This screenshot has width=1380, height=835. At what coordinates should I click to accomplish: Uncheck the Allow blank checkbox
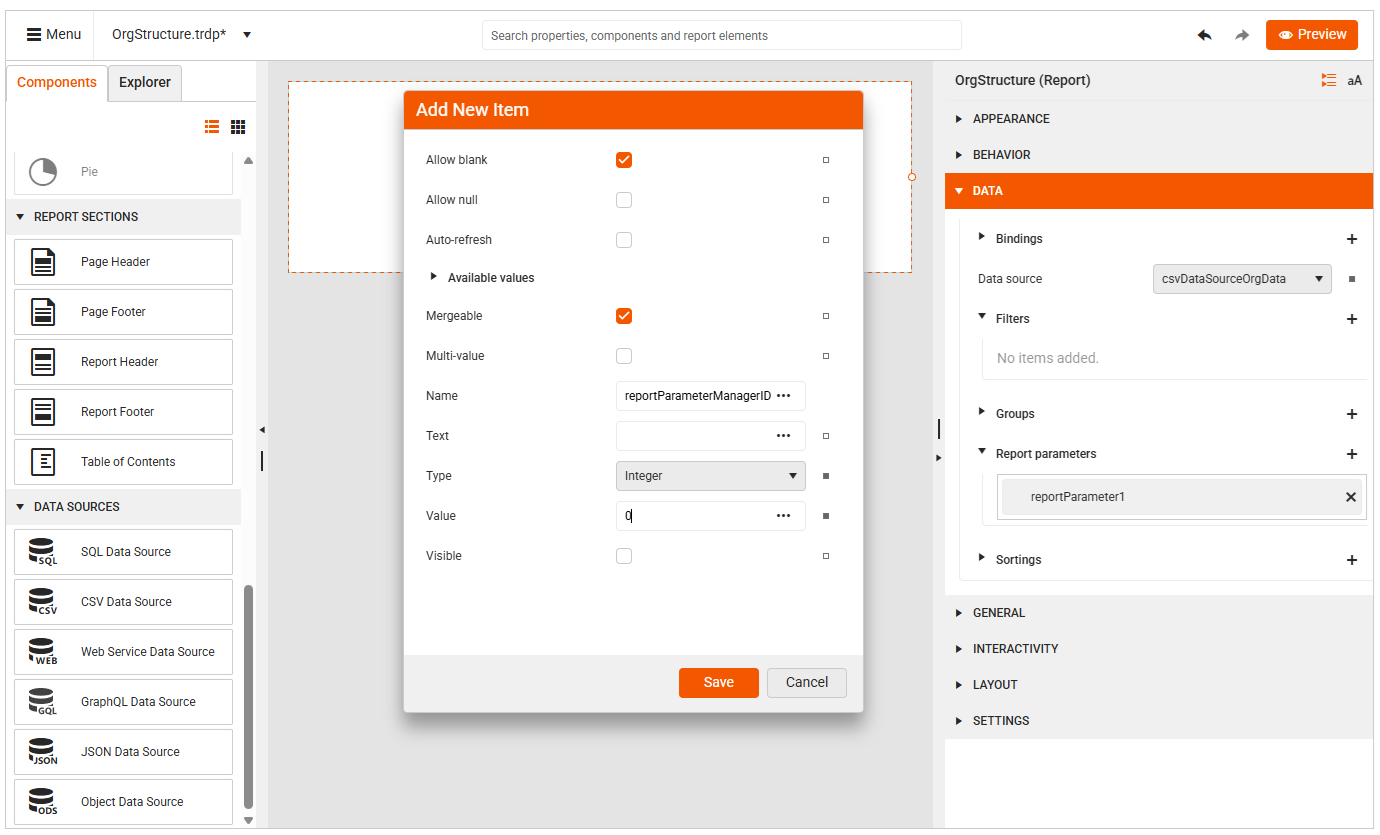point(624,159)
